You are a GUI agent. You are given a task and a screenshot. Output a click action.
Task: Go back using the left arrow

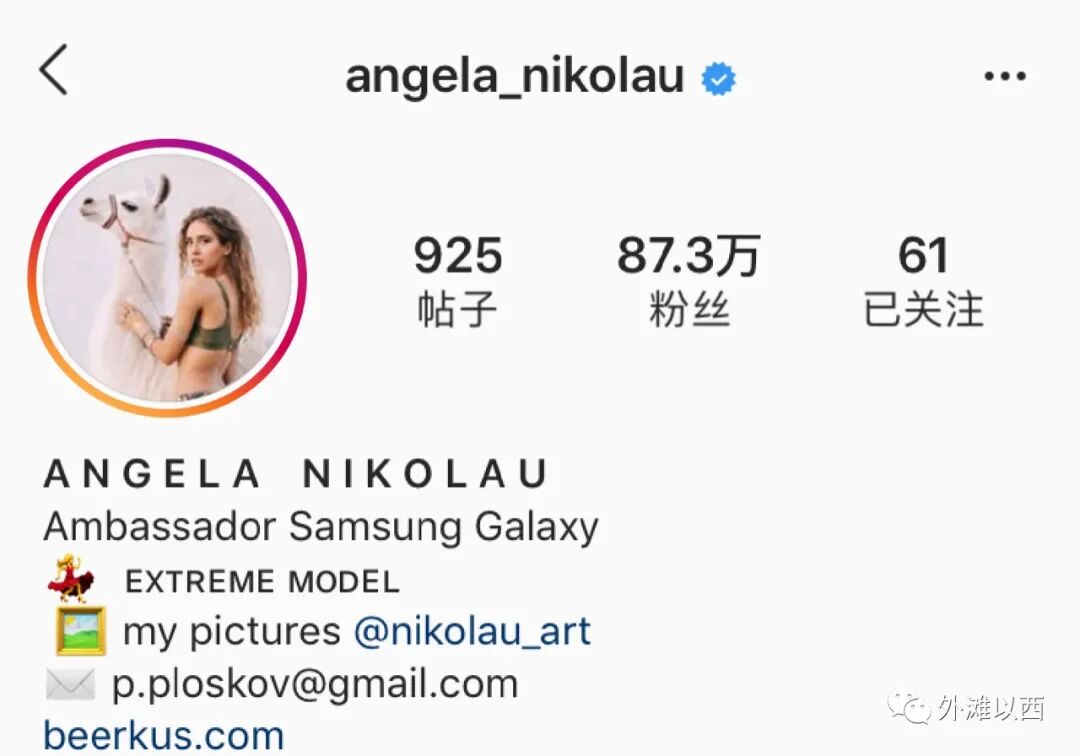click(x=54, y=70)
